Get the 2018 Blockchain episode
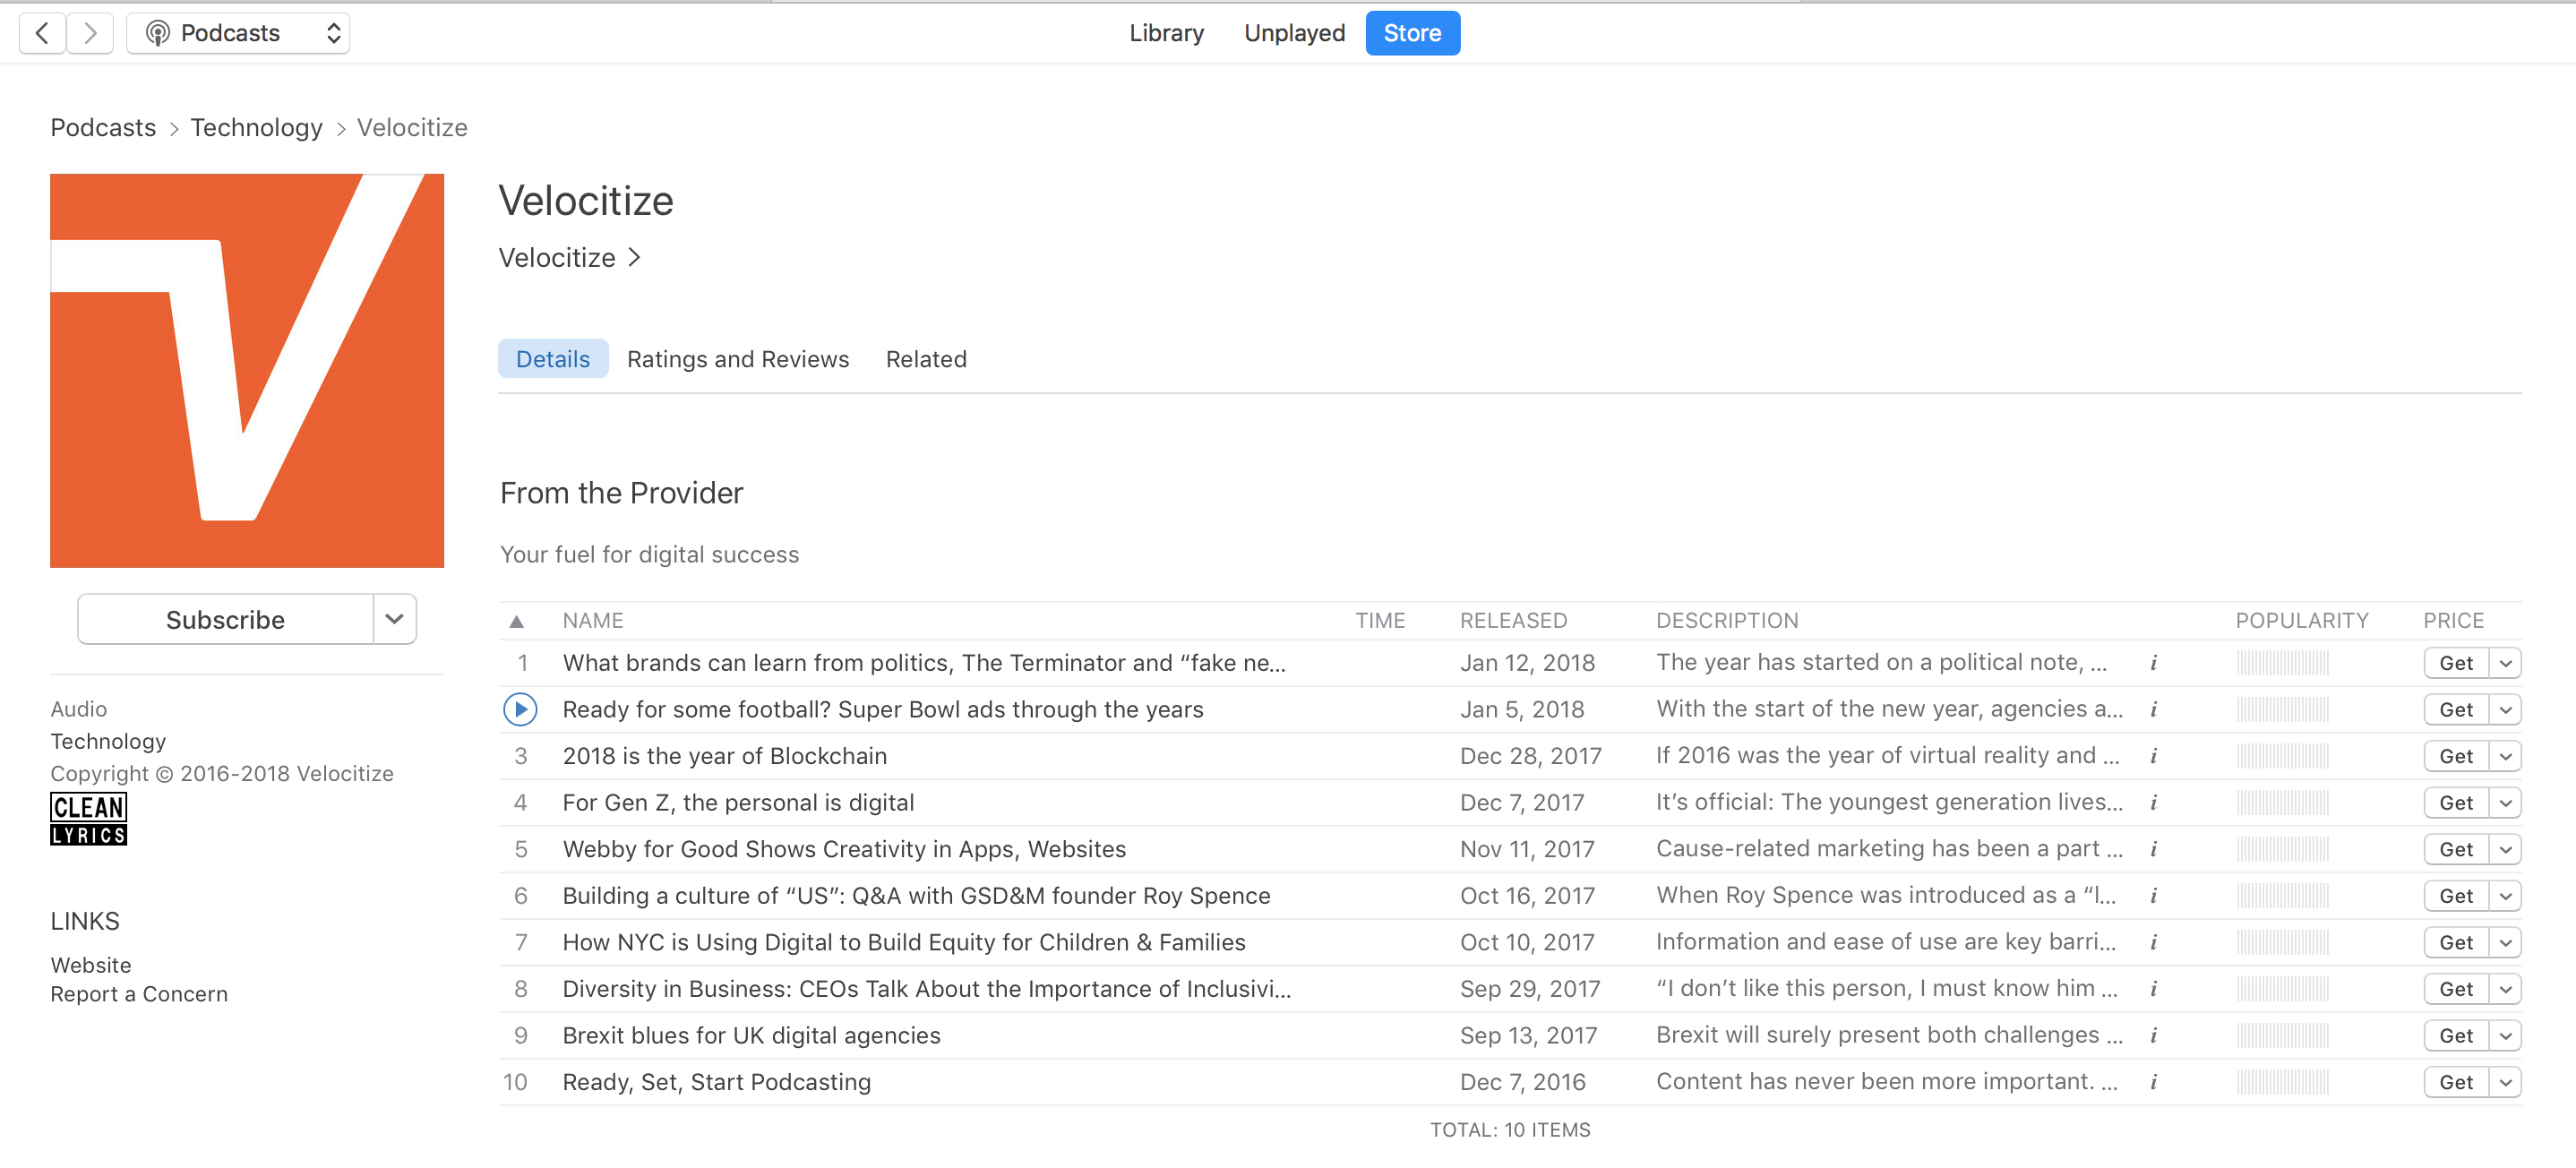The image size is (2576, 1168). pyautogui.click(x=2456, y=756)
